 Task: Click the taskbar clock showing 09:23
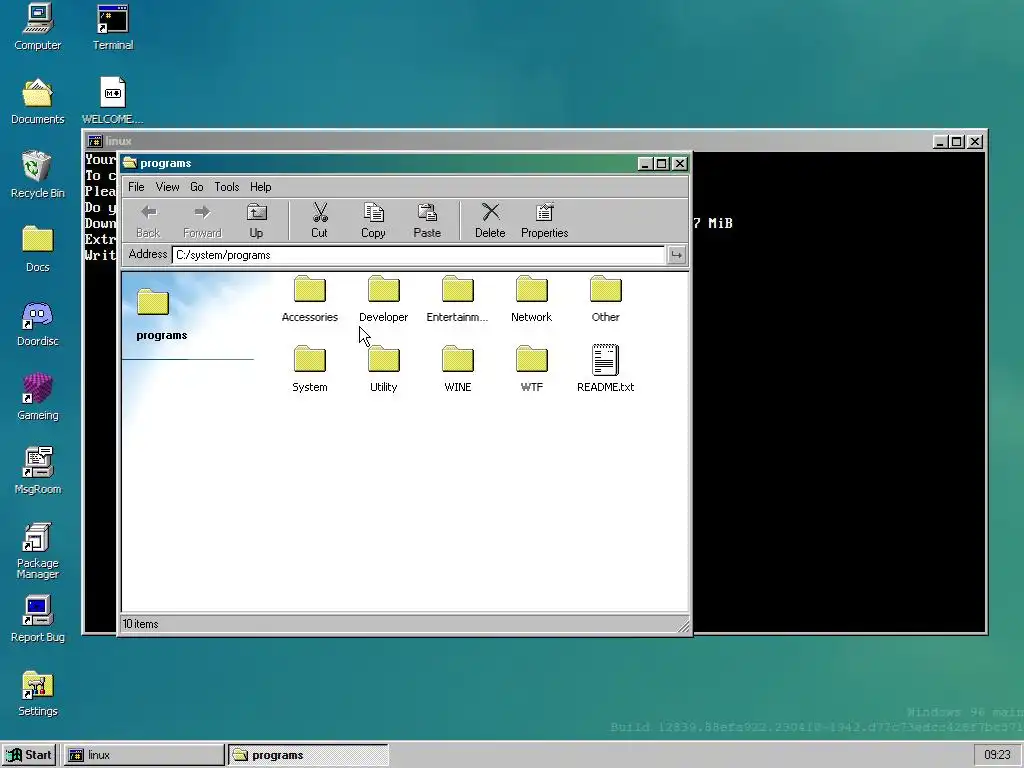pos(997,755)
